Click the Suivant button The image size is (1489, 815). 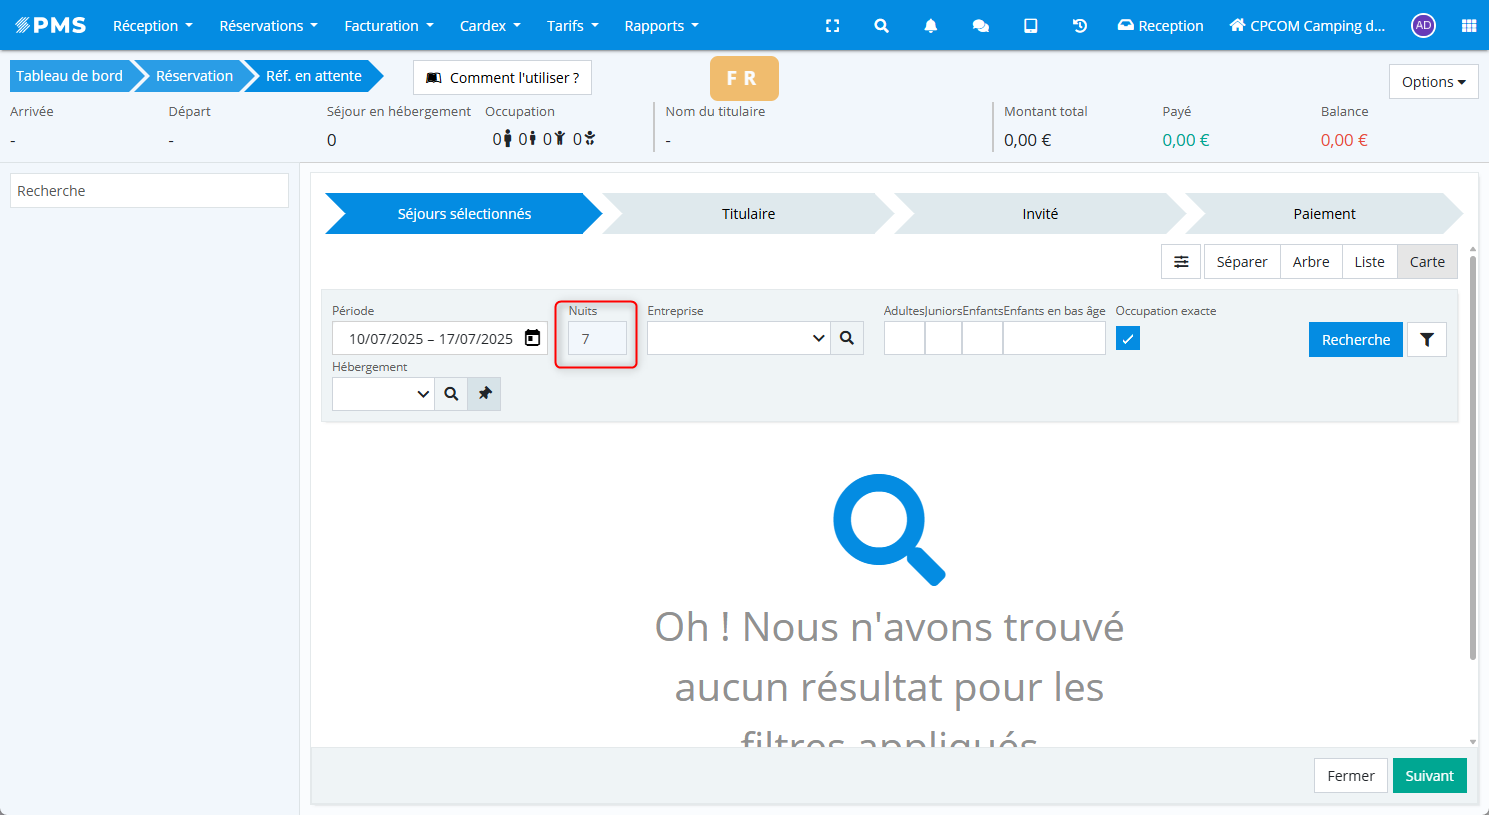(x=1429, y=776)
